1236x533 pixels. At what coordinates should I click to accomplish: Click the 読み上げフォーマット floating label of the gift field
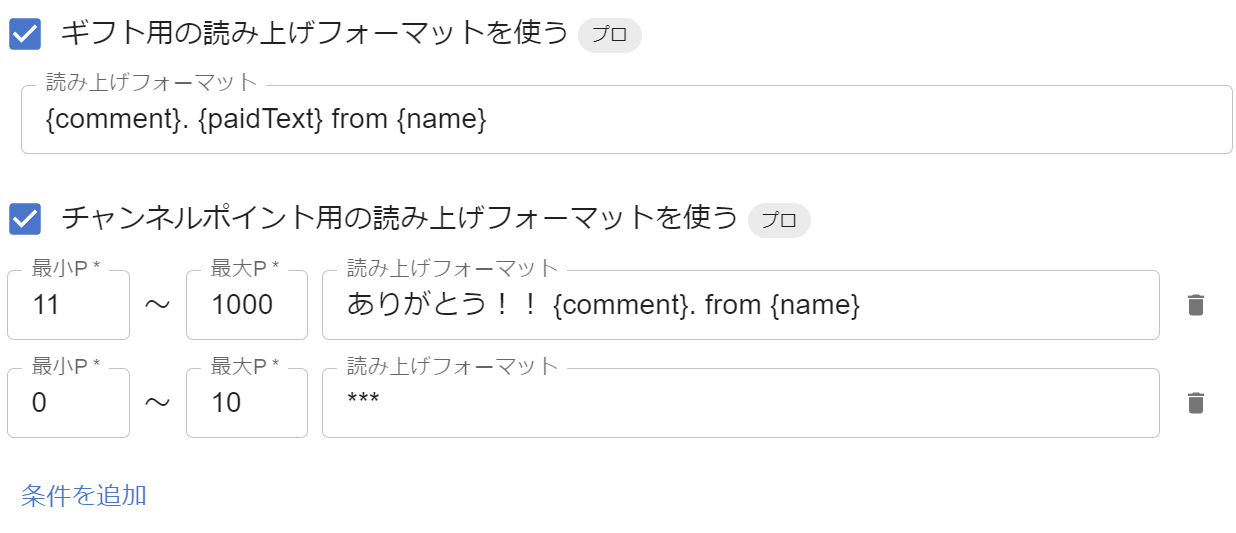pos(152,83)
